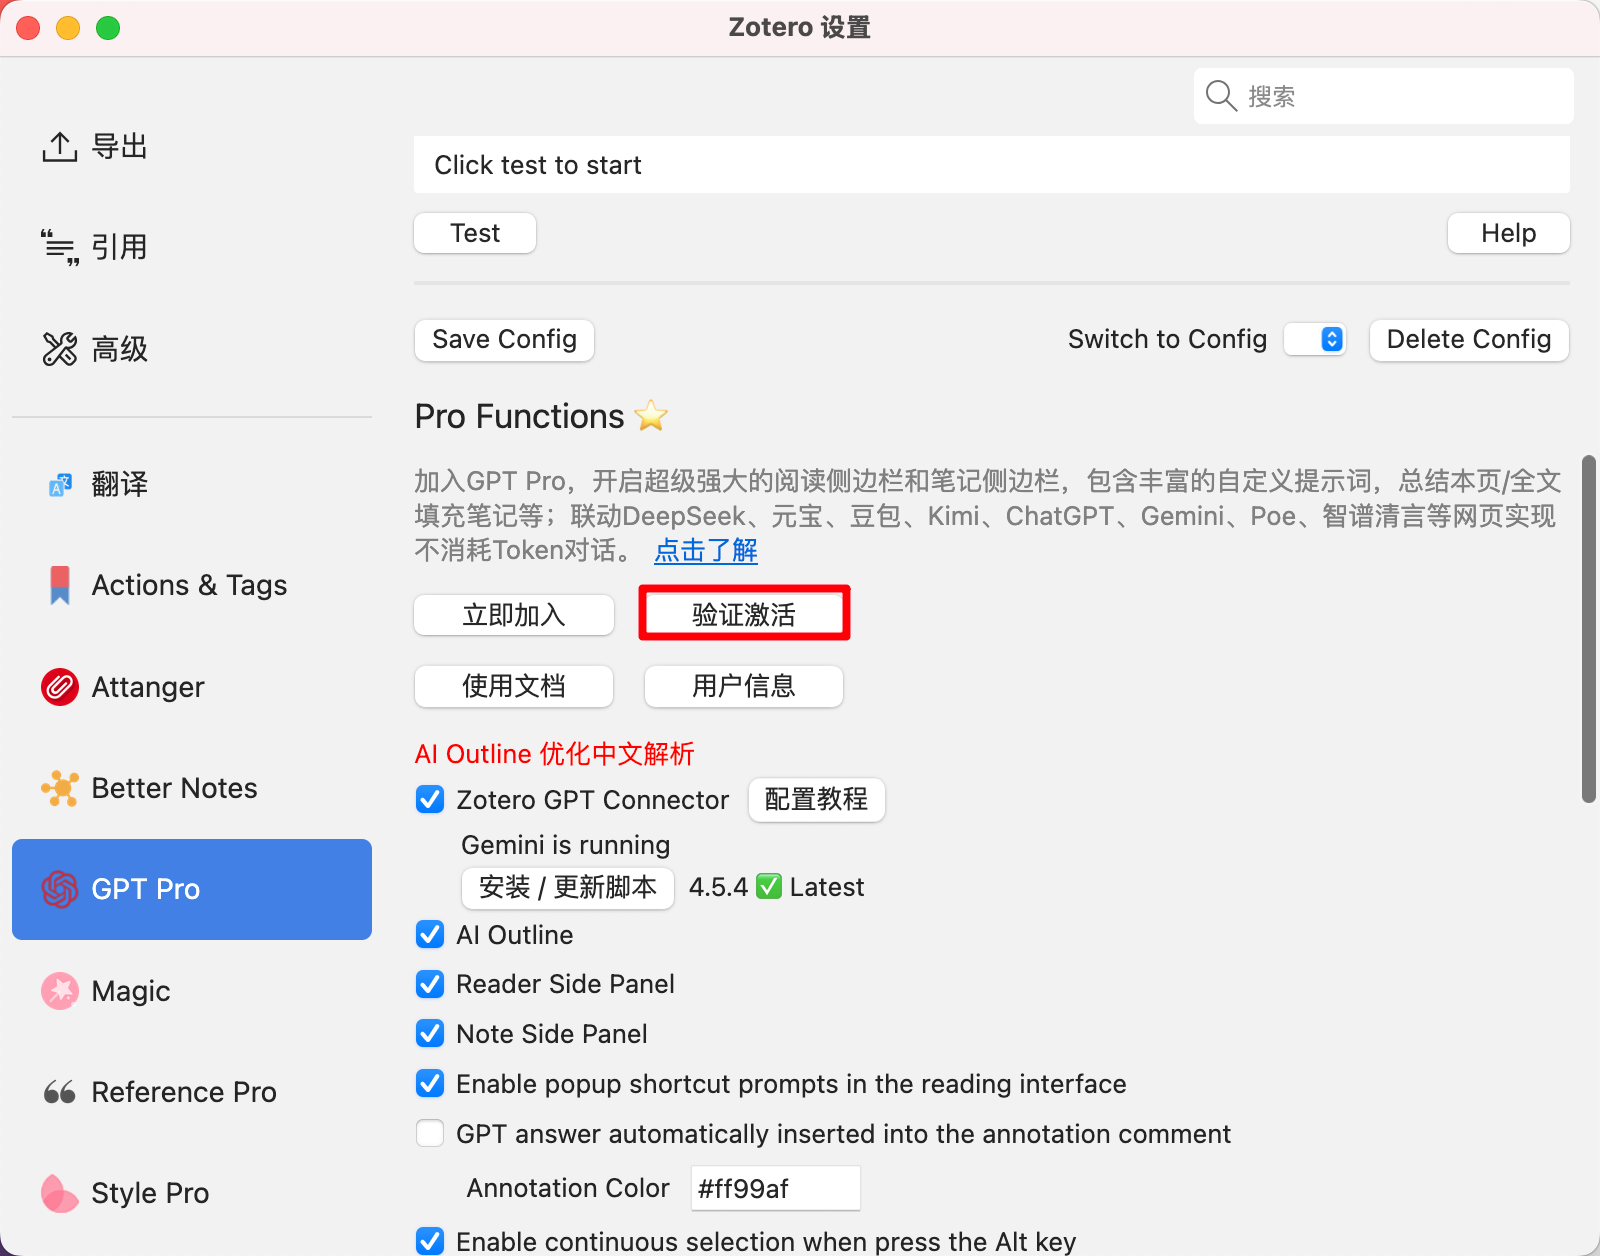This screenshot has width=1600, height=1256.
Task: Enable GPT answer auto-insert into annotation
Action: pos(430,1134)
